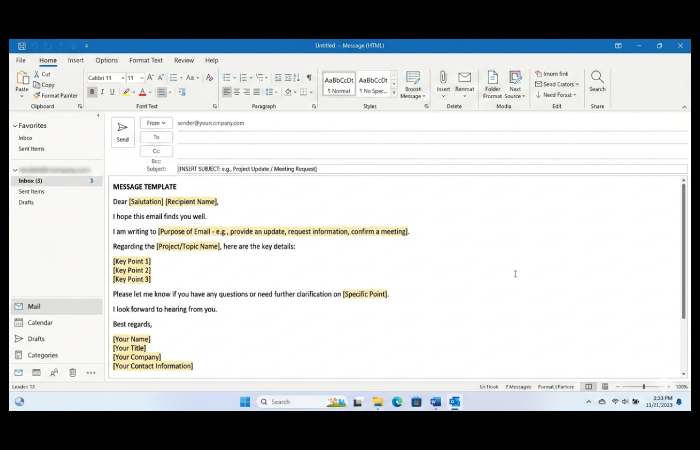Open the Change Case Aa dropdown
This screenshot has height=450, width=700.
(192, 78)
